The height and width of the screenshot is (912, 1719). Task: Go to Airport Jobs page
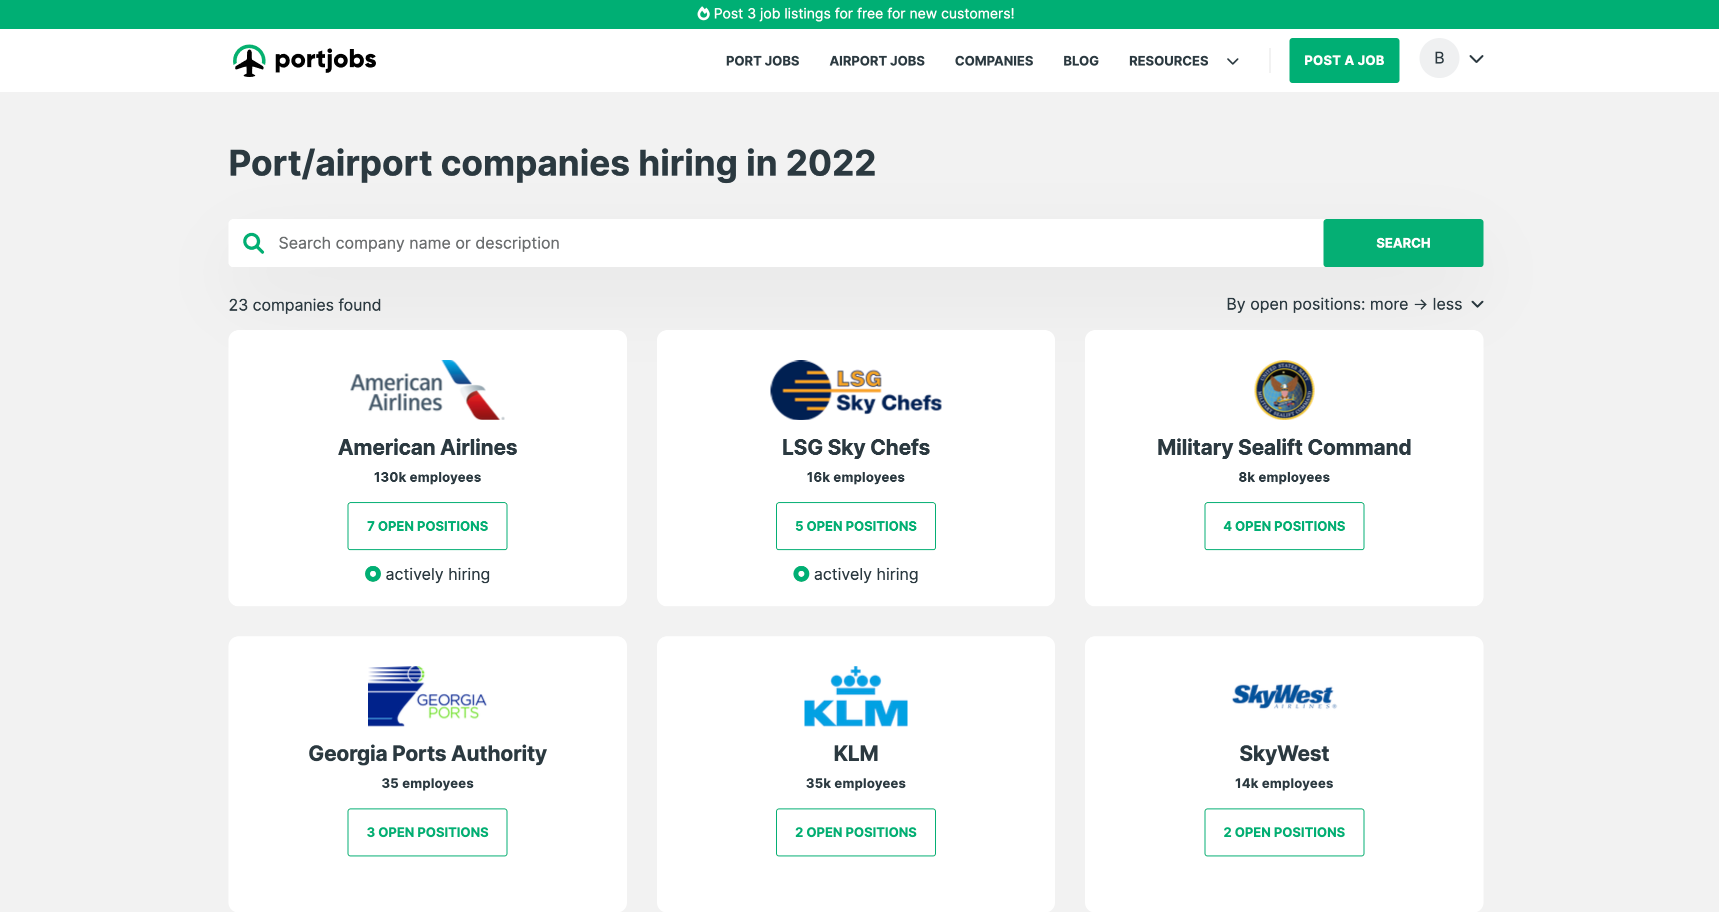coord(877,61)
